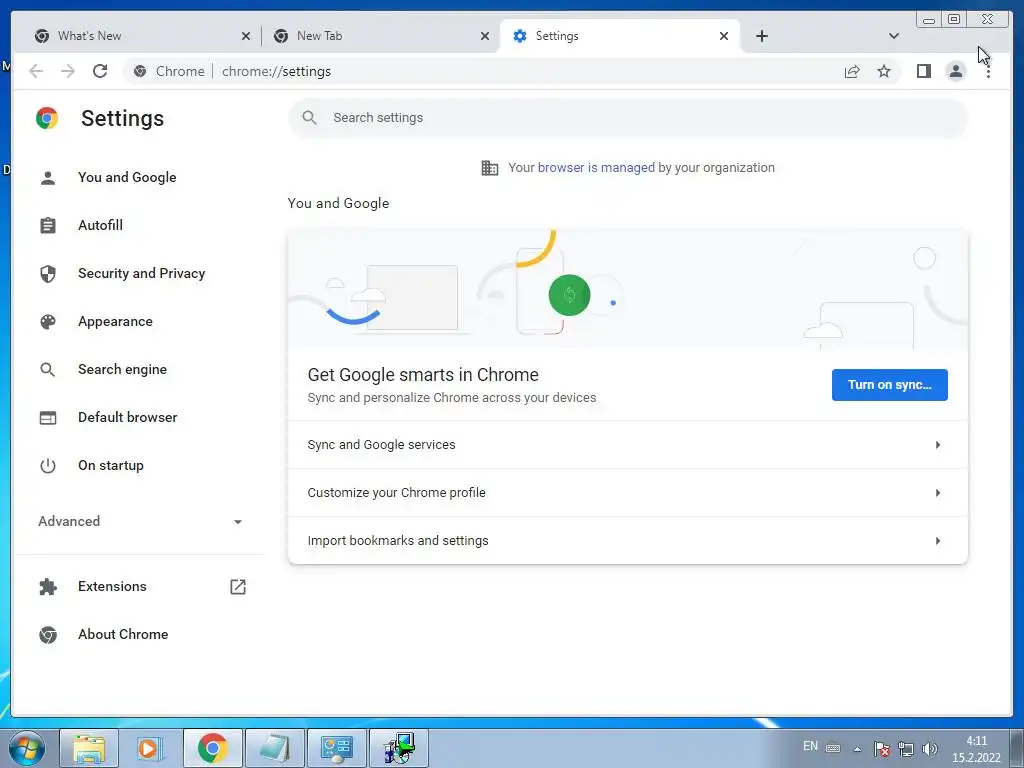
Task: Click the forward navigation arrow
Action: point(68,71)
